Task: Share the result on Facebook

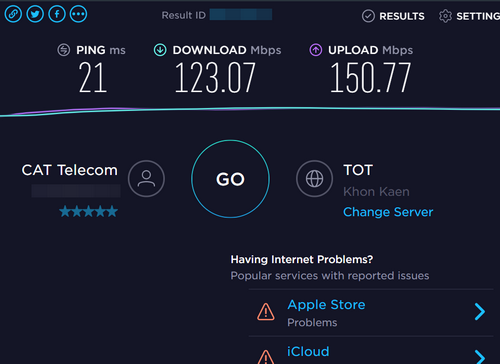Action: pos(57,14)
